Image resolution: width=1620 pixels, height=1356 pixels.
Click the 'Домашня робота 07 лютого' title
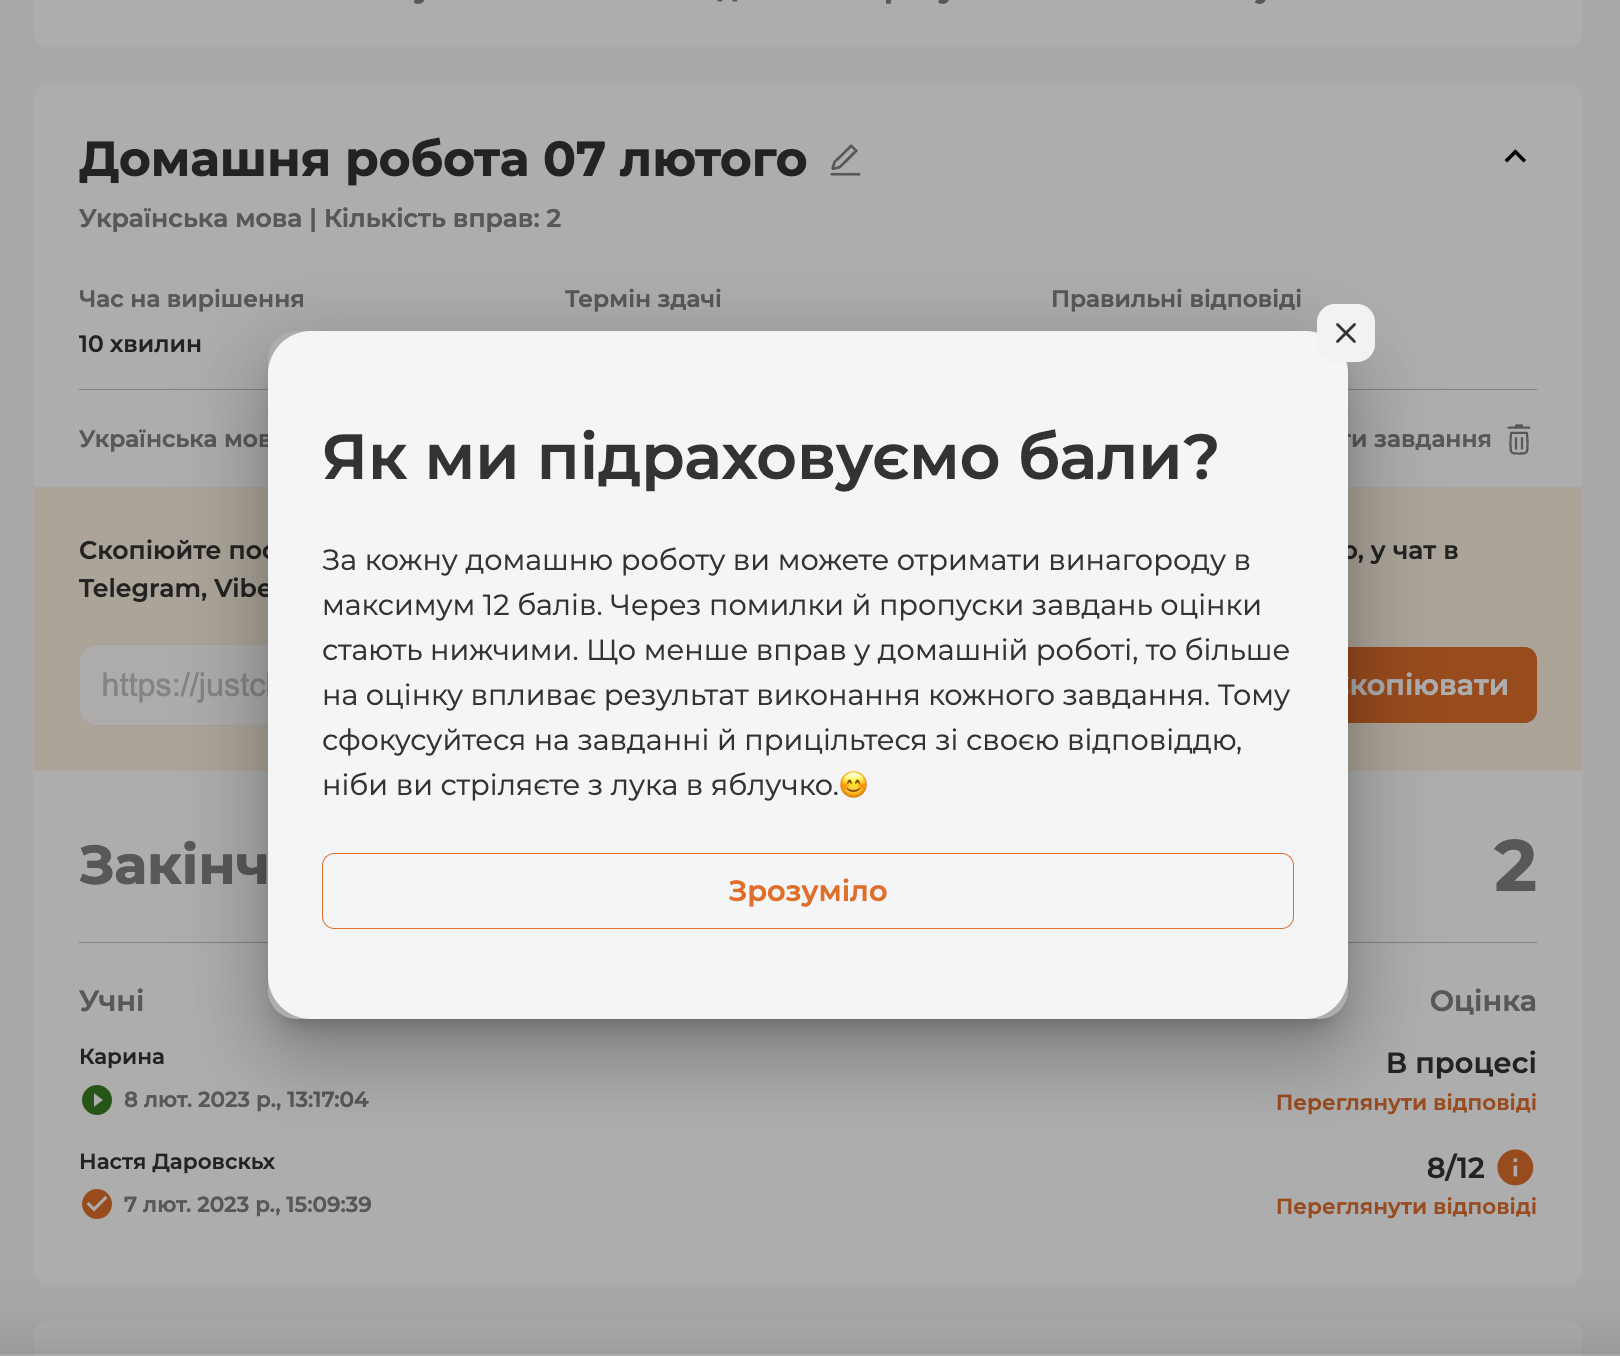pyautogui.click(x=443, y=160)
